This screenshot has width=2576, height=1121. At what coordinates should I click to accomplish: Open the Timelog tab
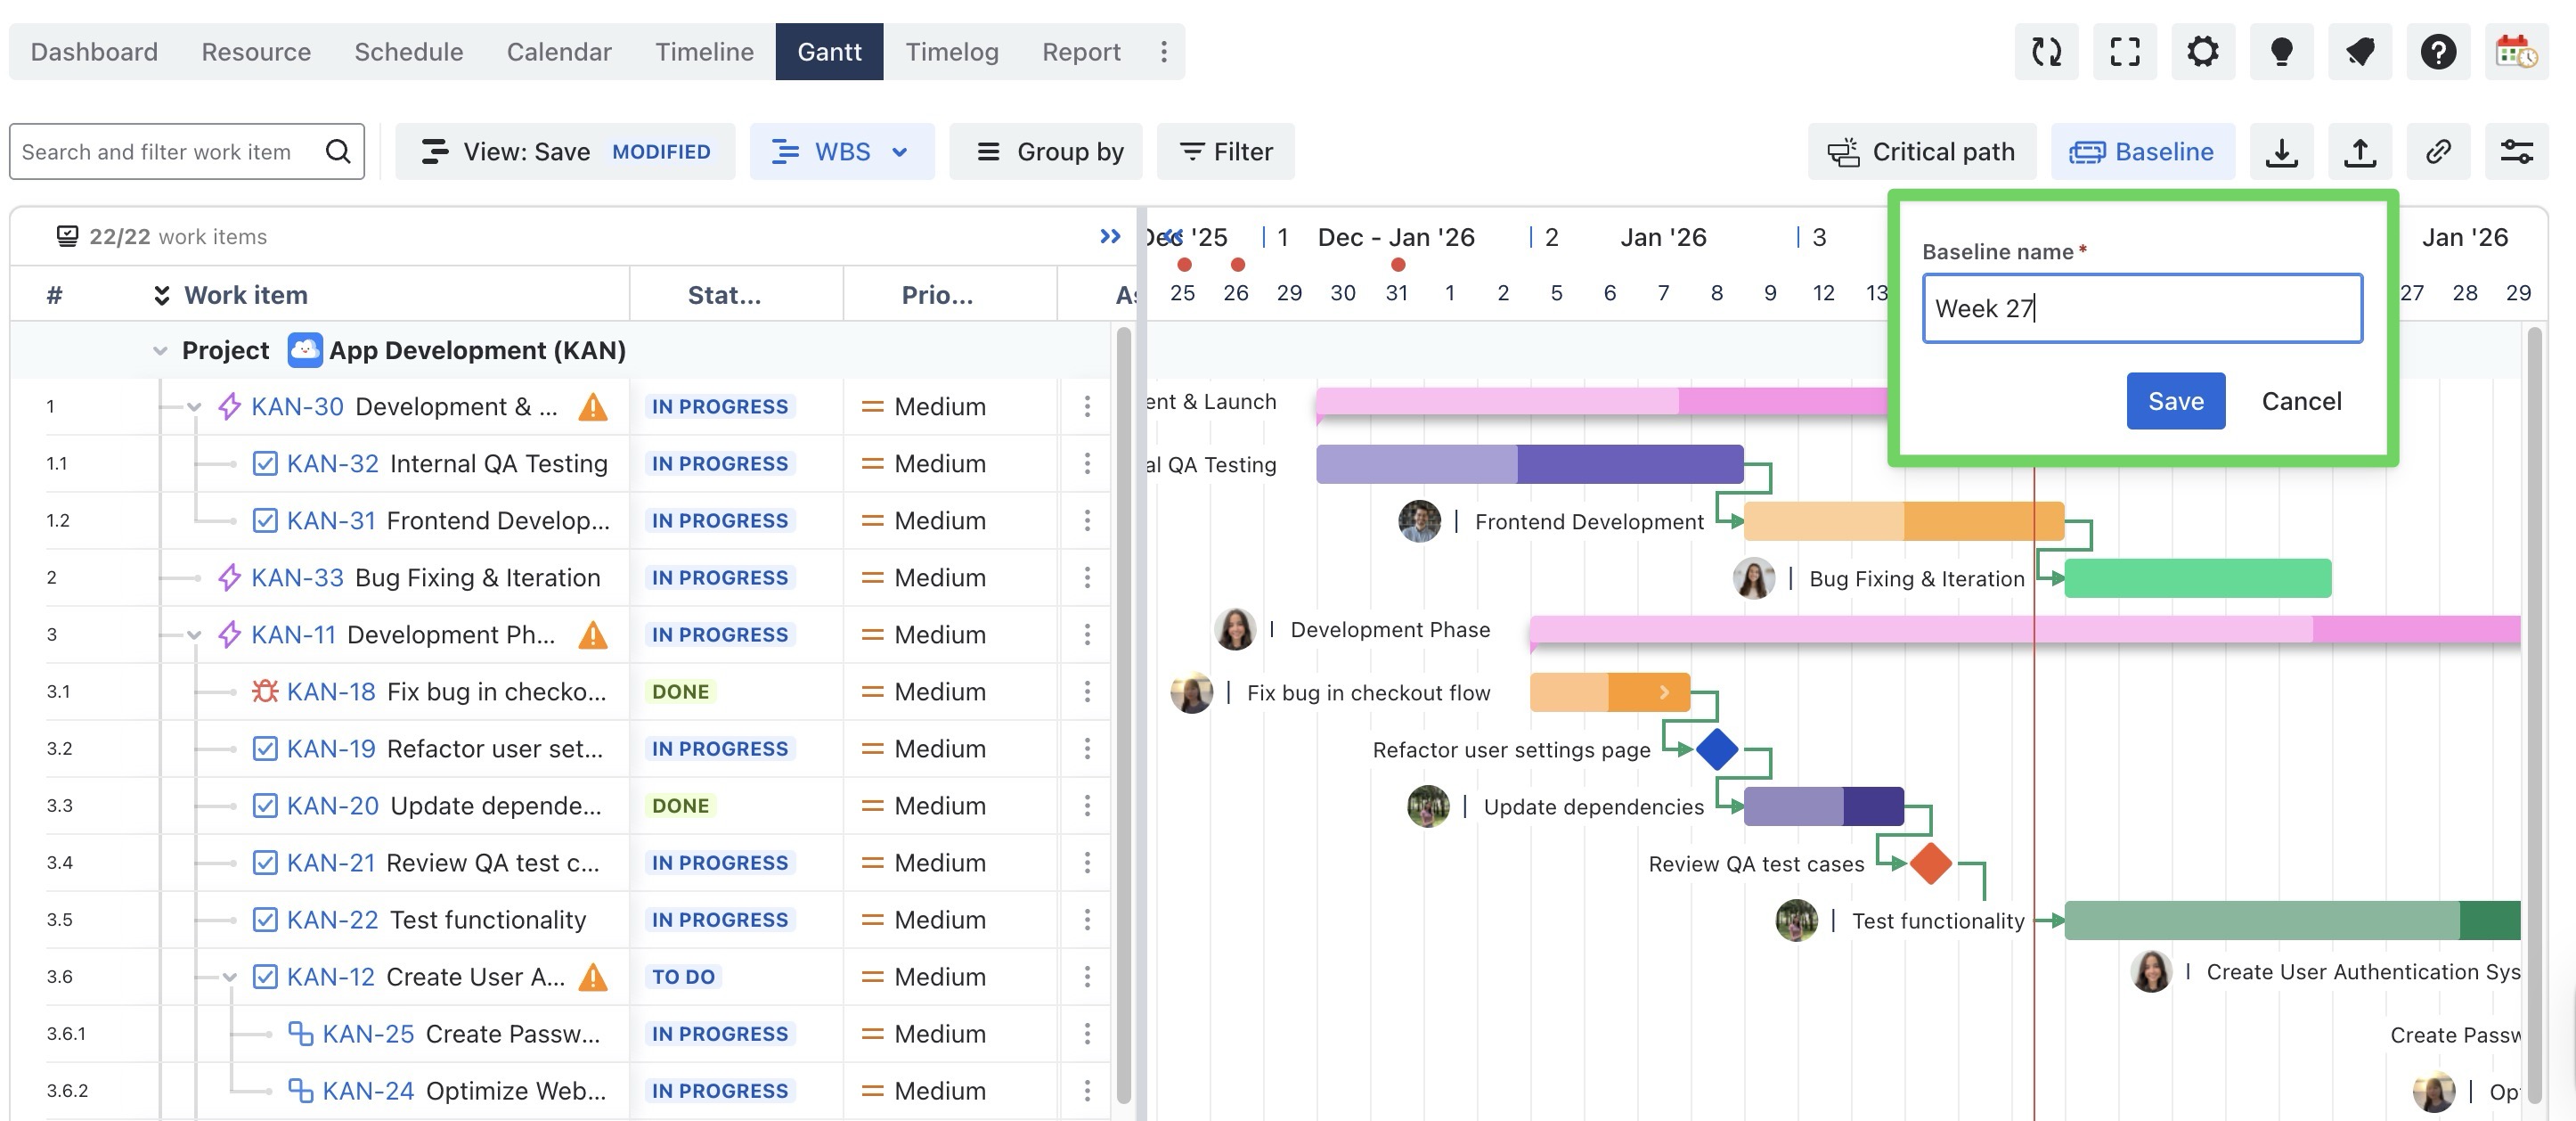[951, 52]
